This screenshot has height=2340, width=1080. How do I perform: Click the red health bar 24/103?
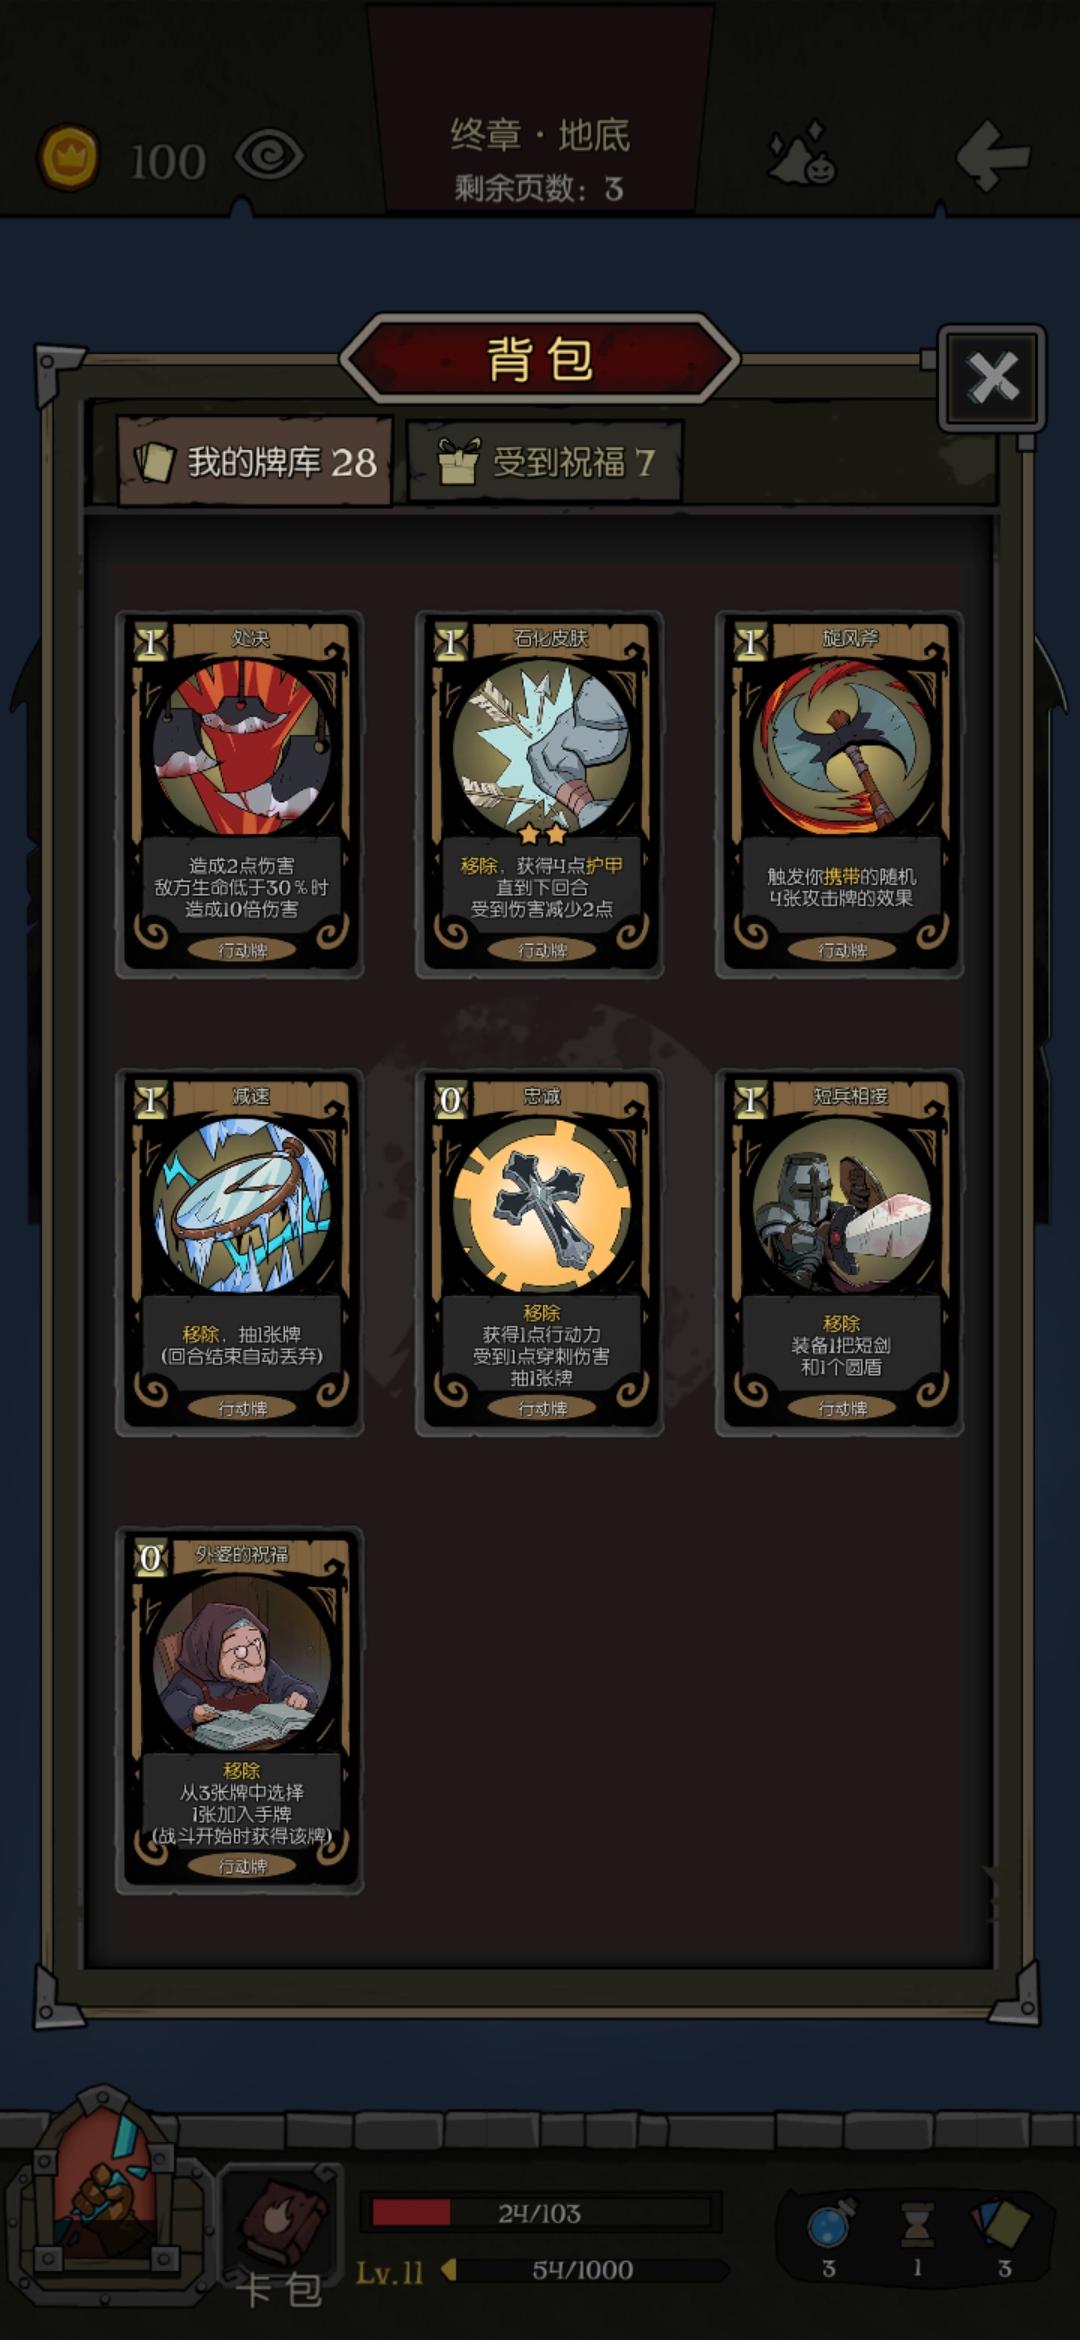point(540,2213)
